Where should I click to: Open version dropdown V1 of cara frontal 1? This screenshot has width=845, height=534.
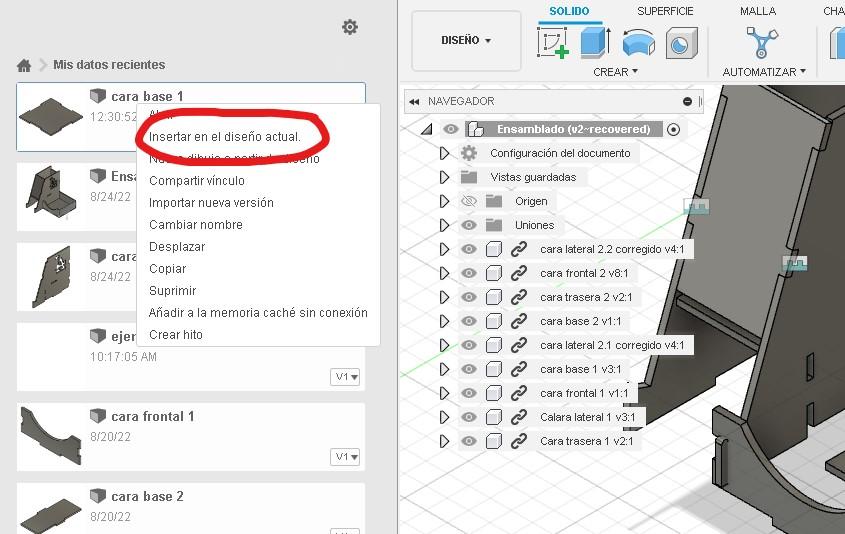click(x=345, y=457)
